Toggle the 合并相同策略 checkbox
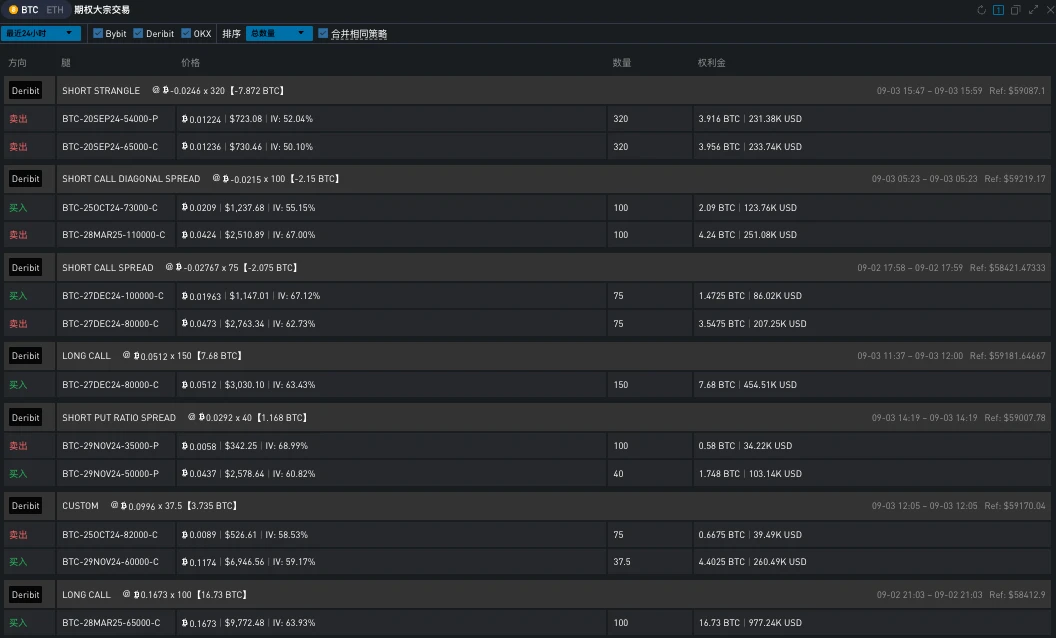The height and width of the screenshot is (638, 1056). (323, 33)
